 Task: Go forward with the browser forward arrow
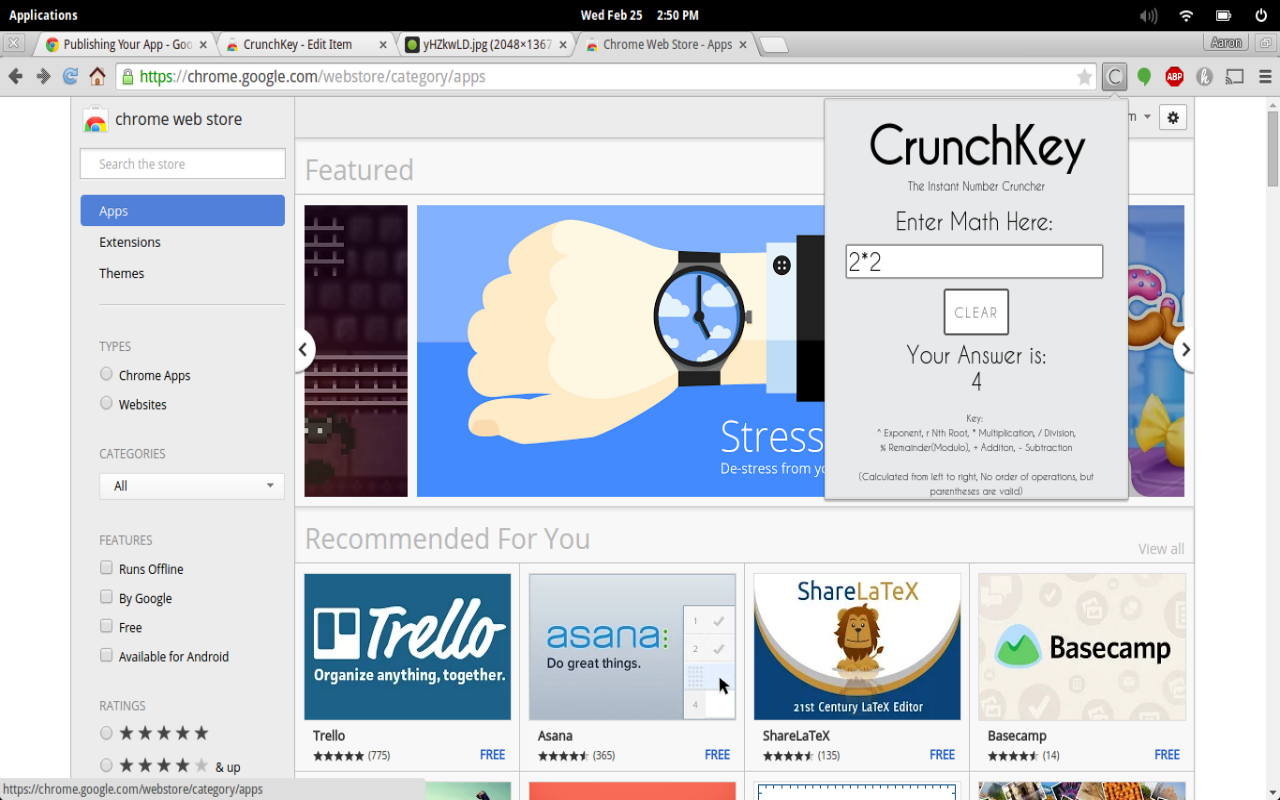coord(43,76)
